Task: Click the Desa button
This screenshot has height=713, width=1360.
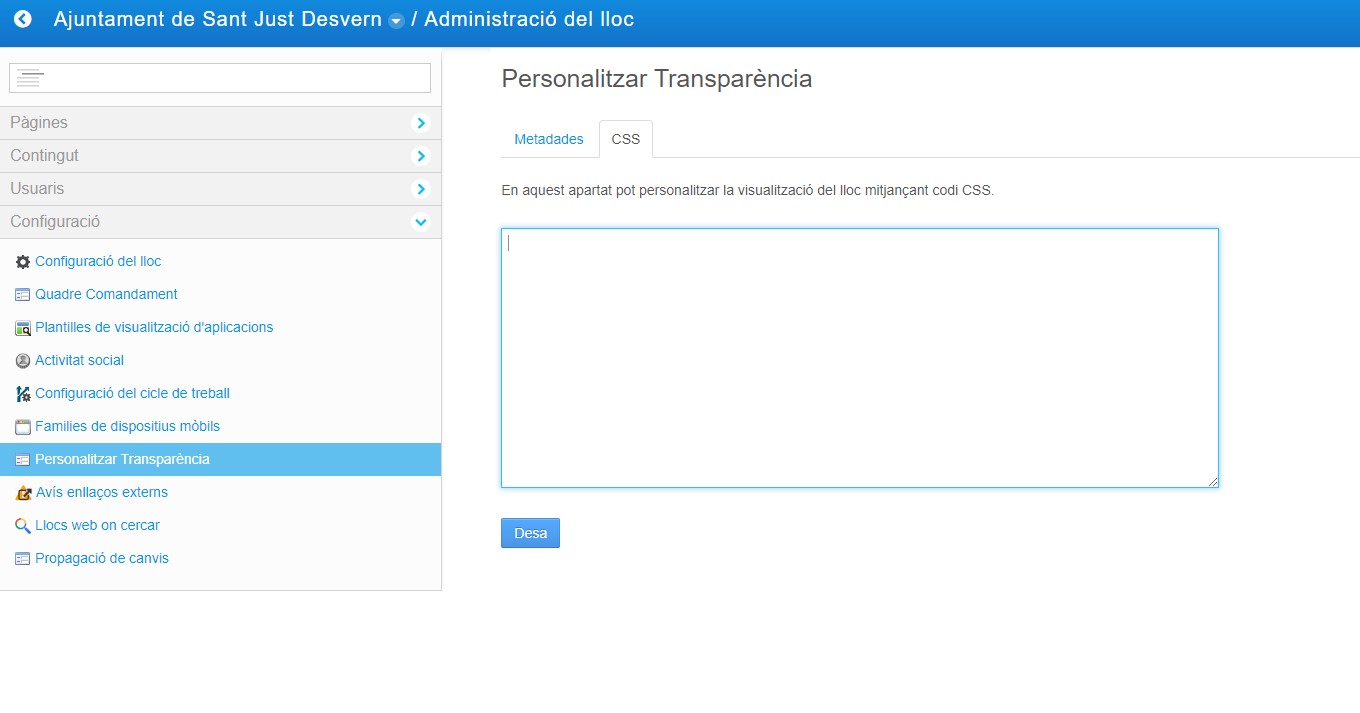Action: 530,533
